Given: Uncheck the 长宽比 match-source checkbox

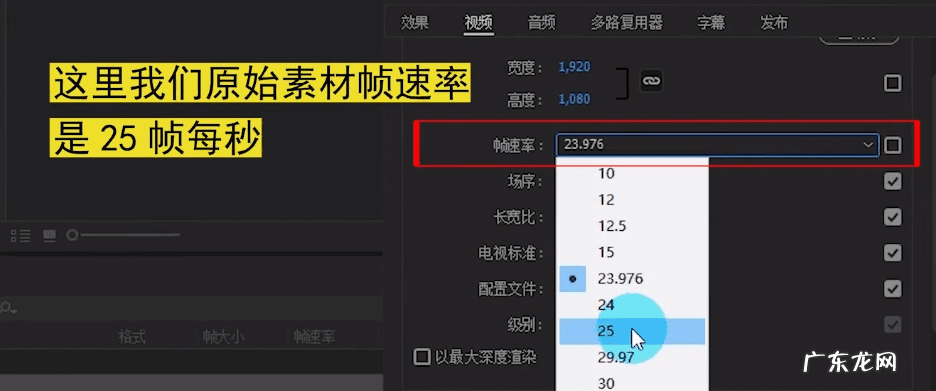Looking at the screenshot, I should pos(892,217).
